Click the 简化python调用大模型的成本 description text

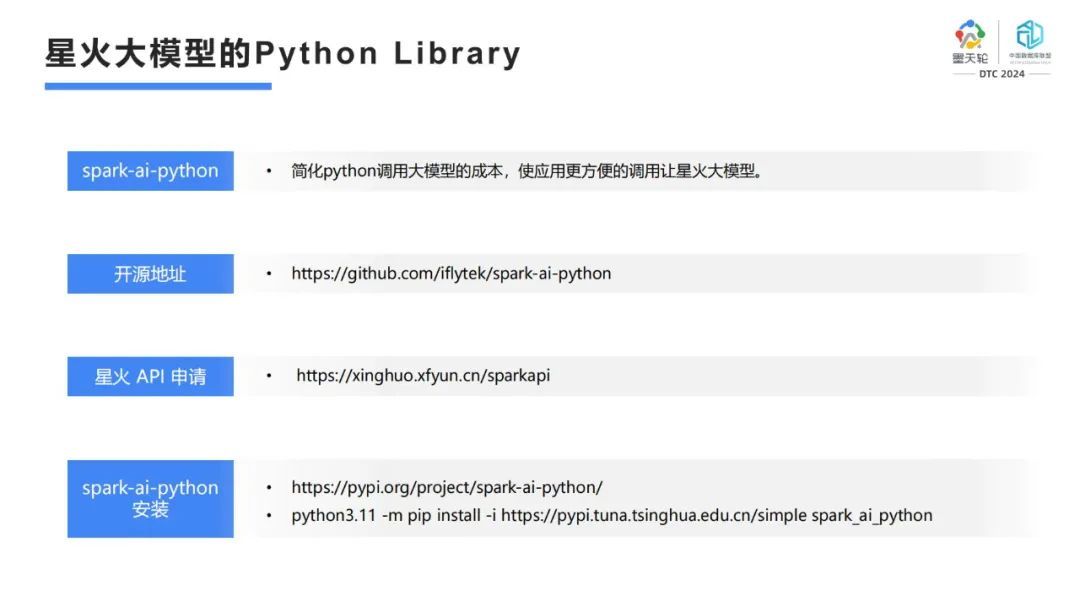[527, 171]
